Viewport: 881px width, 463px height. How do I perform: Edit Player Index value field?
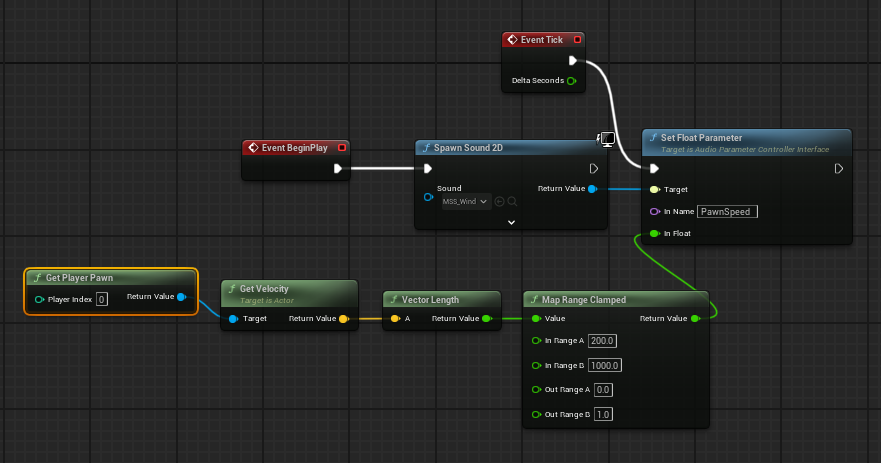102,299
